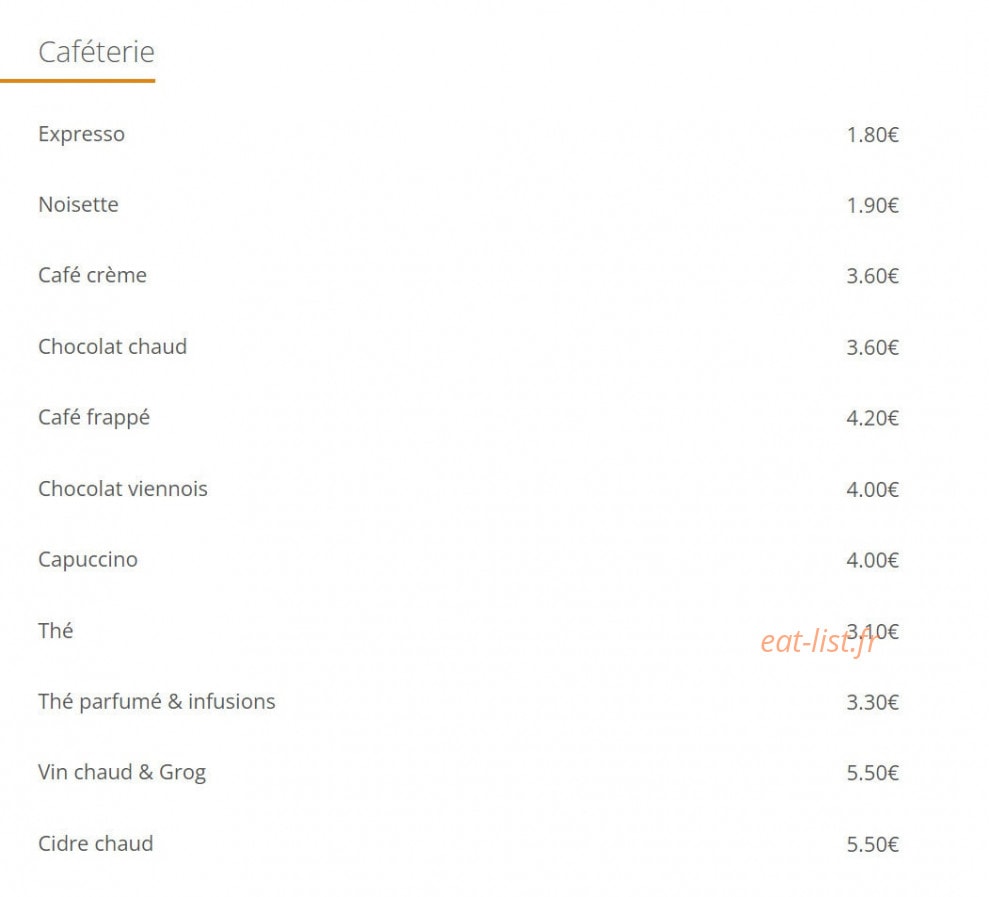Click the 4.00€ Capuccino price
This screenshot has height=897, width=989.
coord(872,560)
